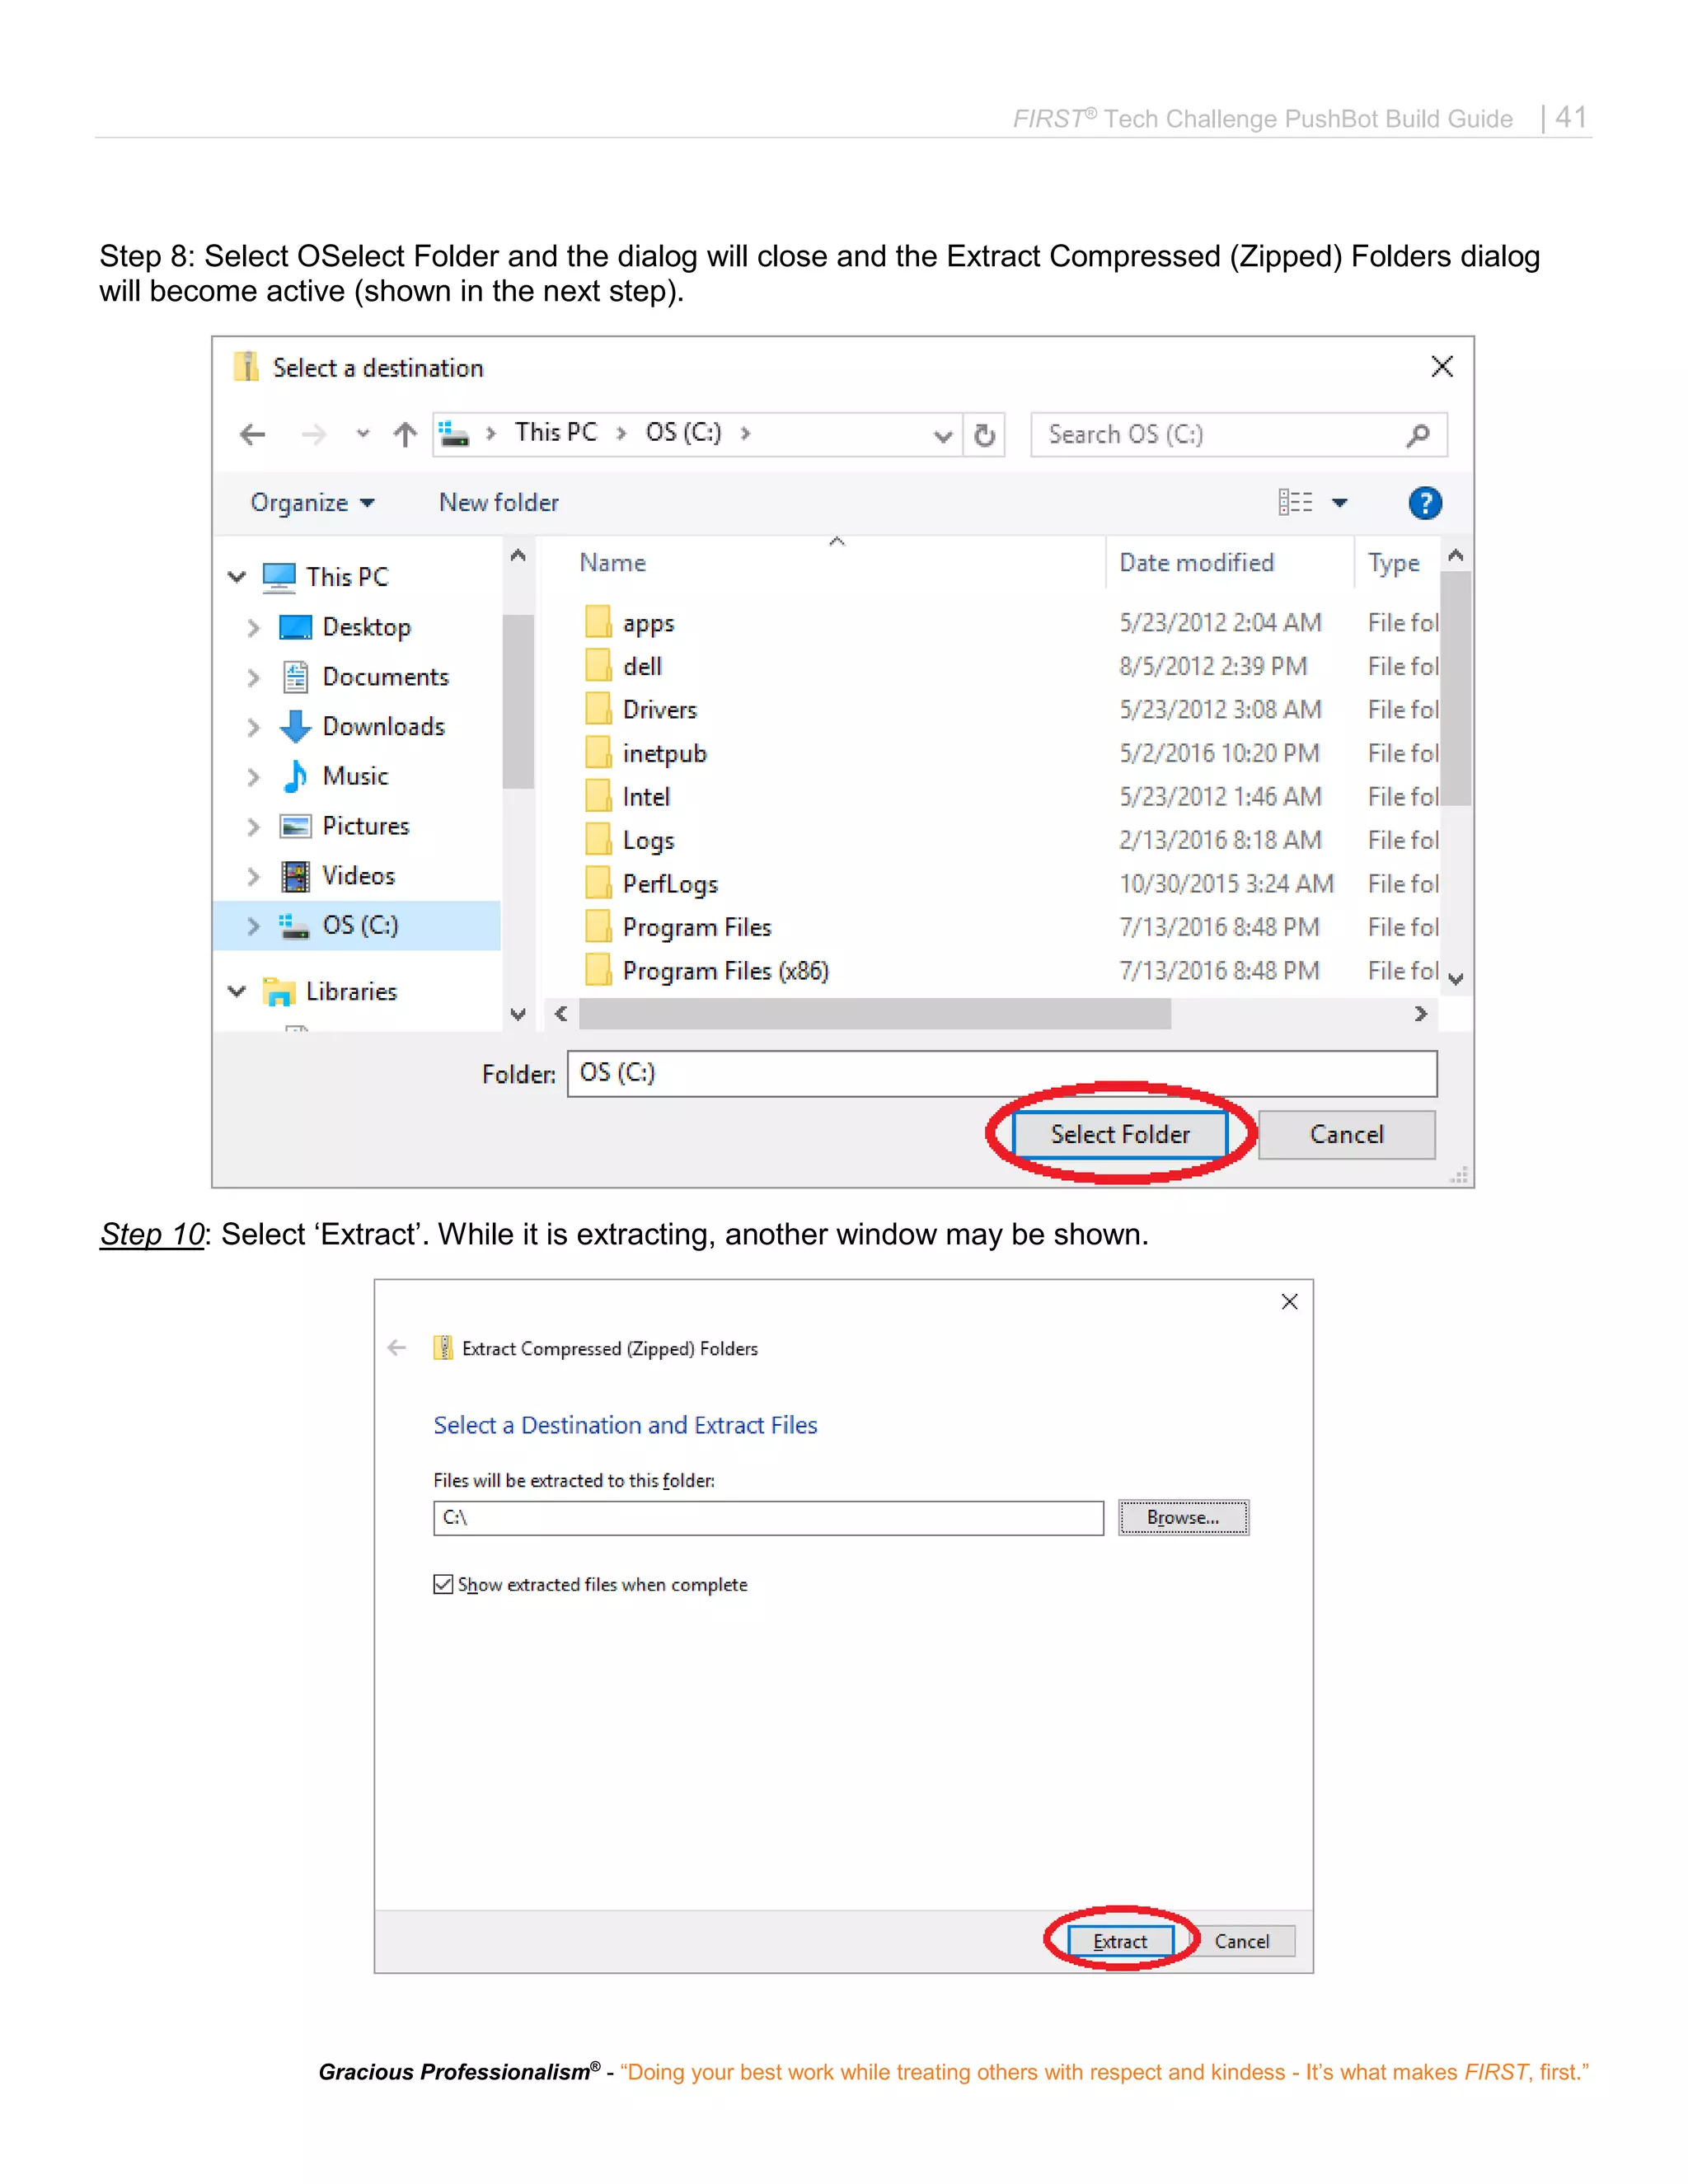Sort by the Date modified column header
The height and width of the screenshot is (2184, 1688).
click(x=1196, y=563)
